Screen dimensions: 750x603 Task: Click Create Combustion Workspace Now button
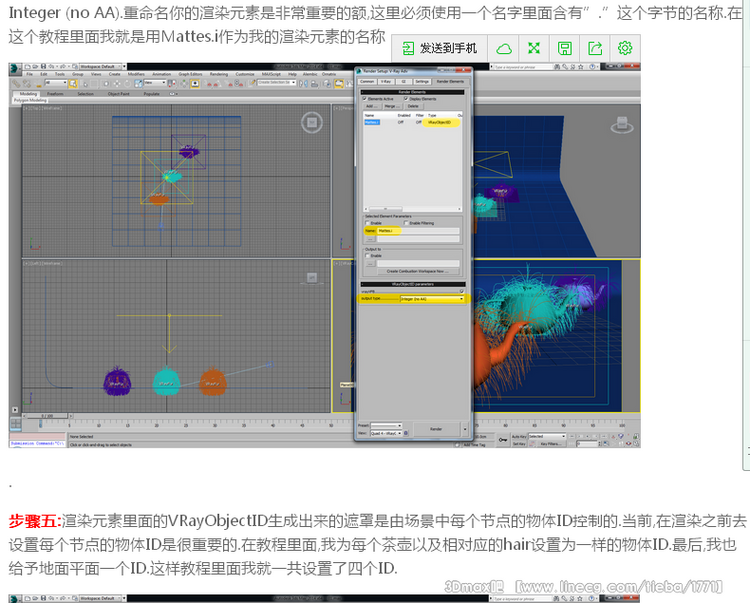point(418,272)
